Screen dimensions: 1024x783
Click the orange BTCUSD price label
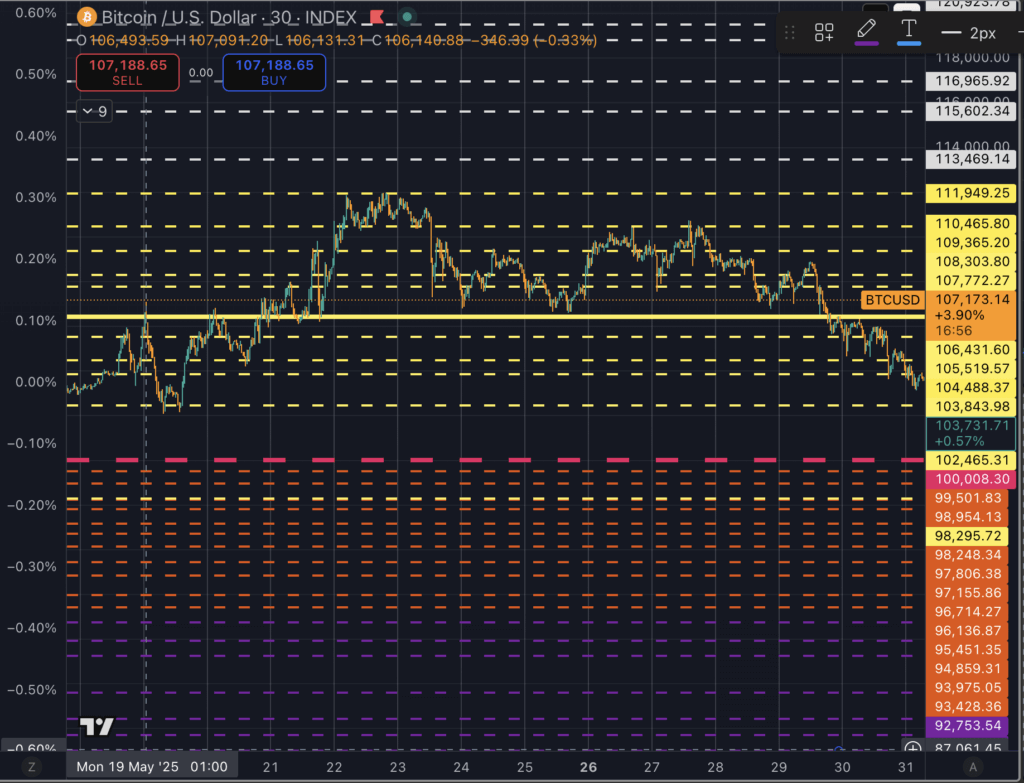pos(892,299)
